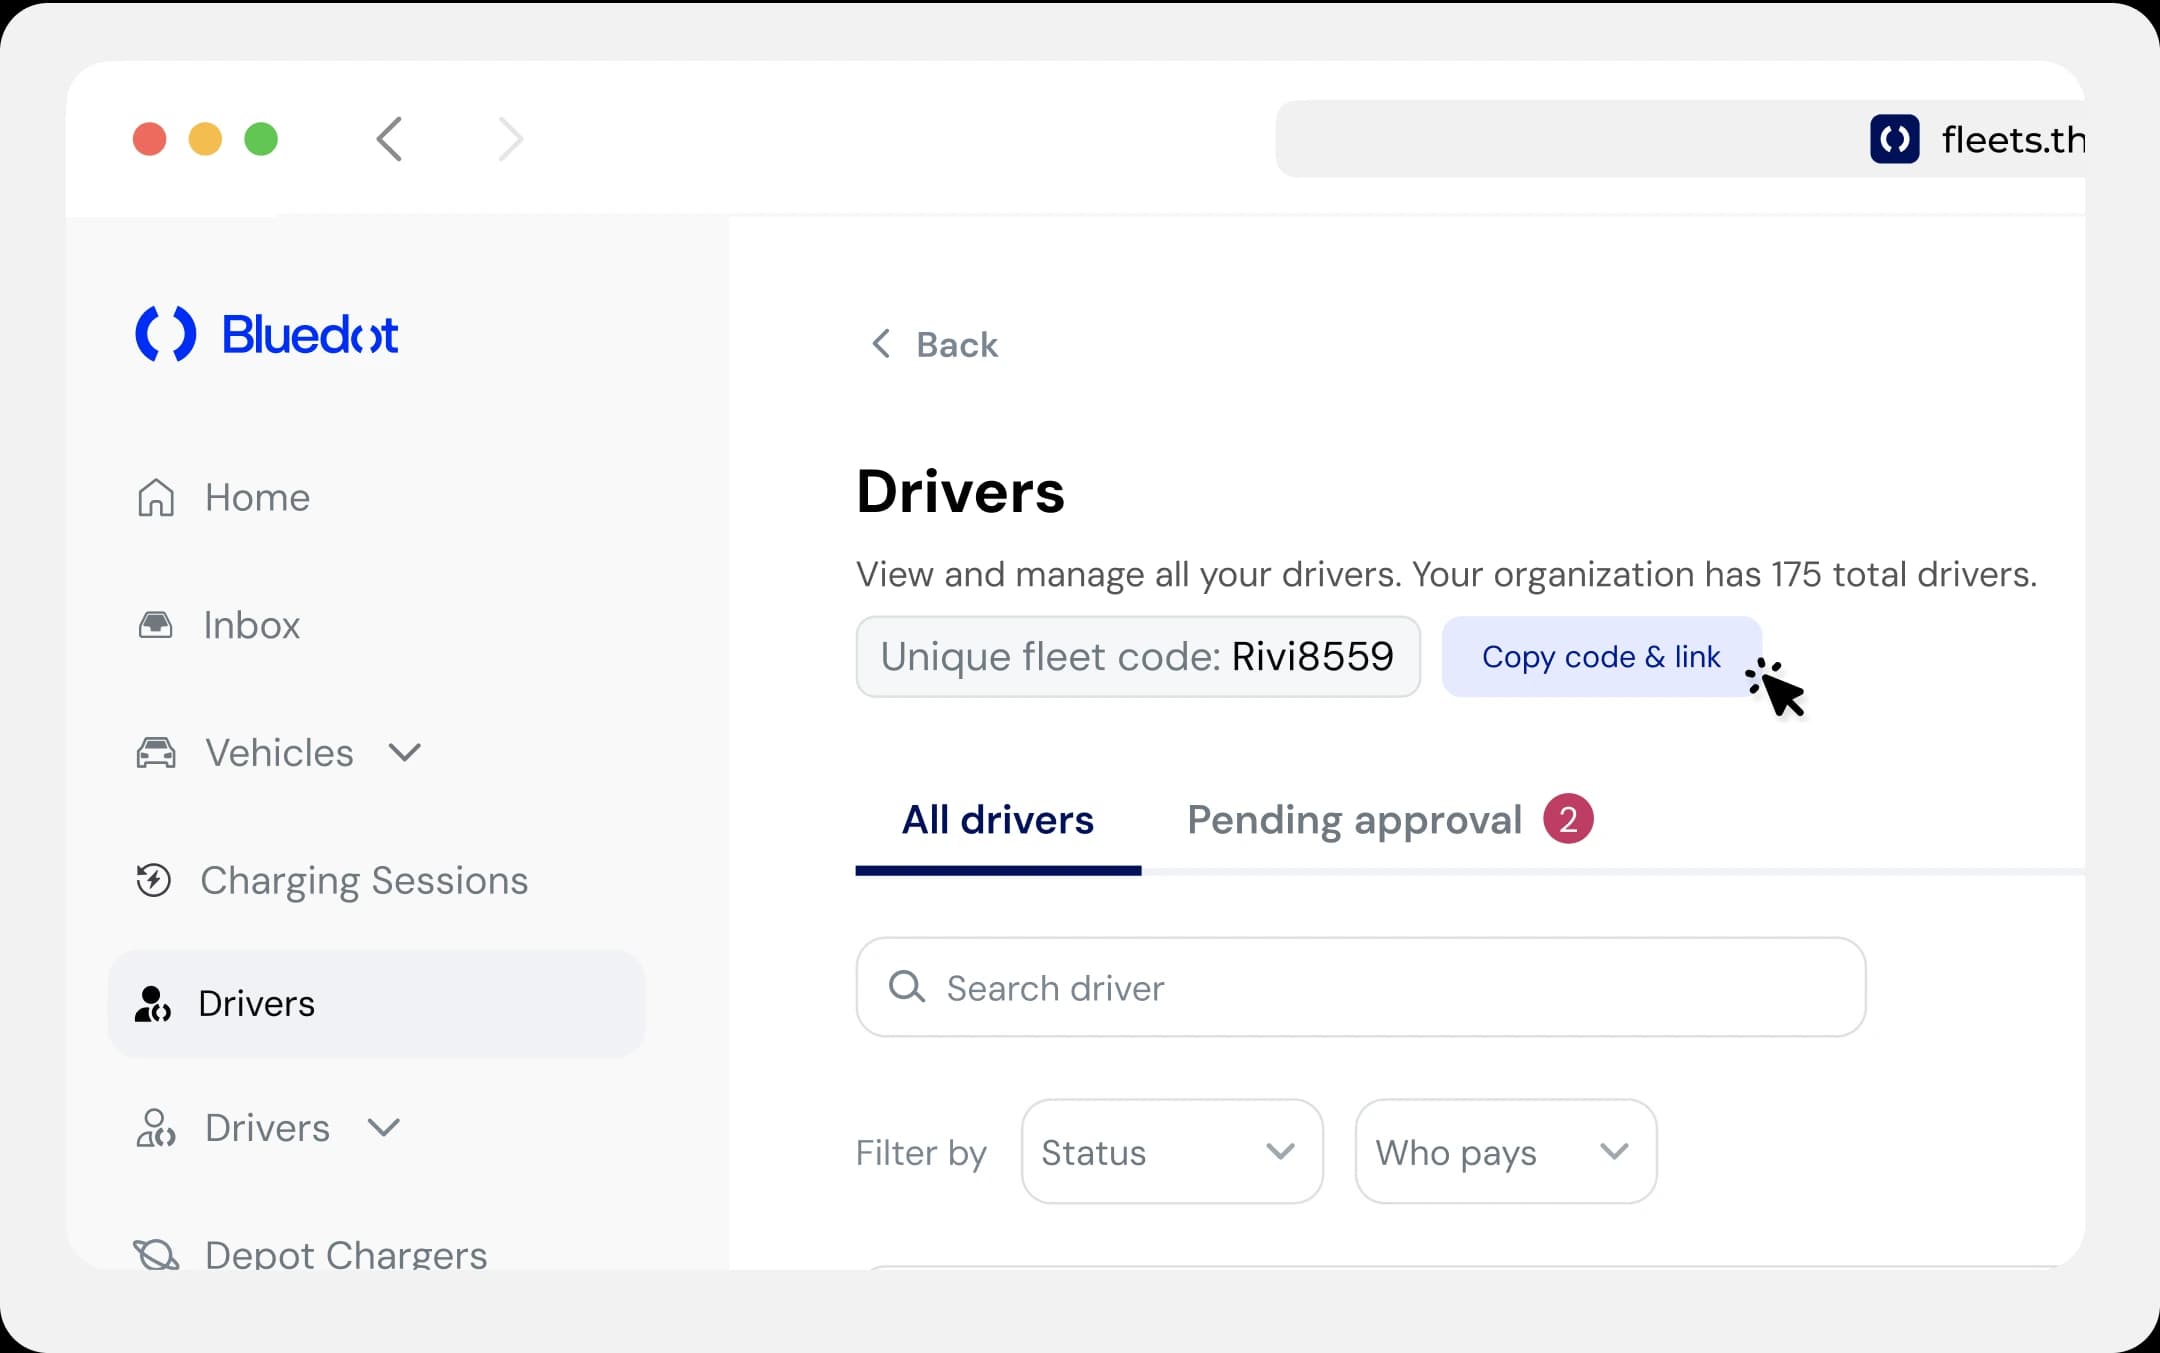Click the Charging Sessions bolt icon
The height and width of the screenshot is (1353, 2160).
pyautogui.click(x=153, y=880)
